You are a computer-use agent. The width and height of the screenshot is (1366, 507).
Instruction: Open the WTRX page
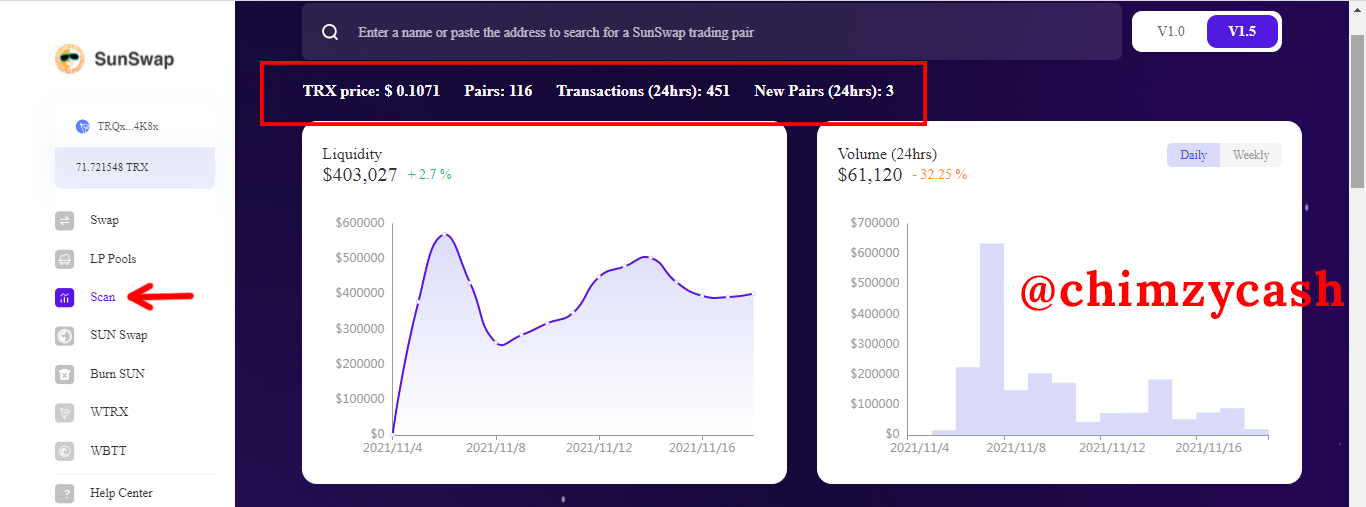click(109, 412)
